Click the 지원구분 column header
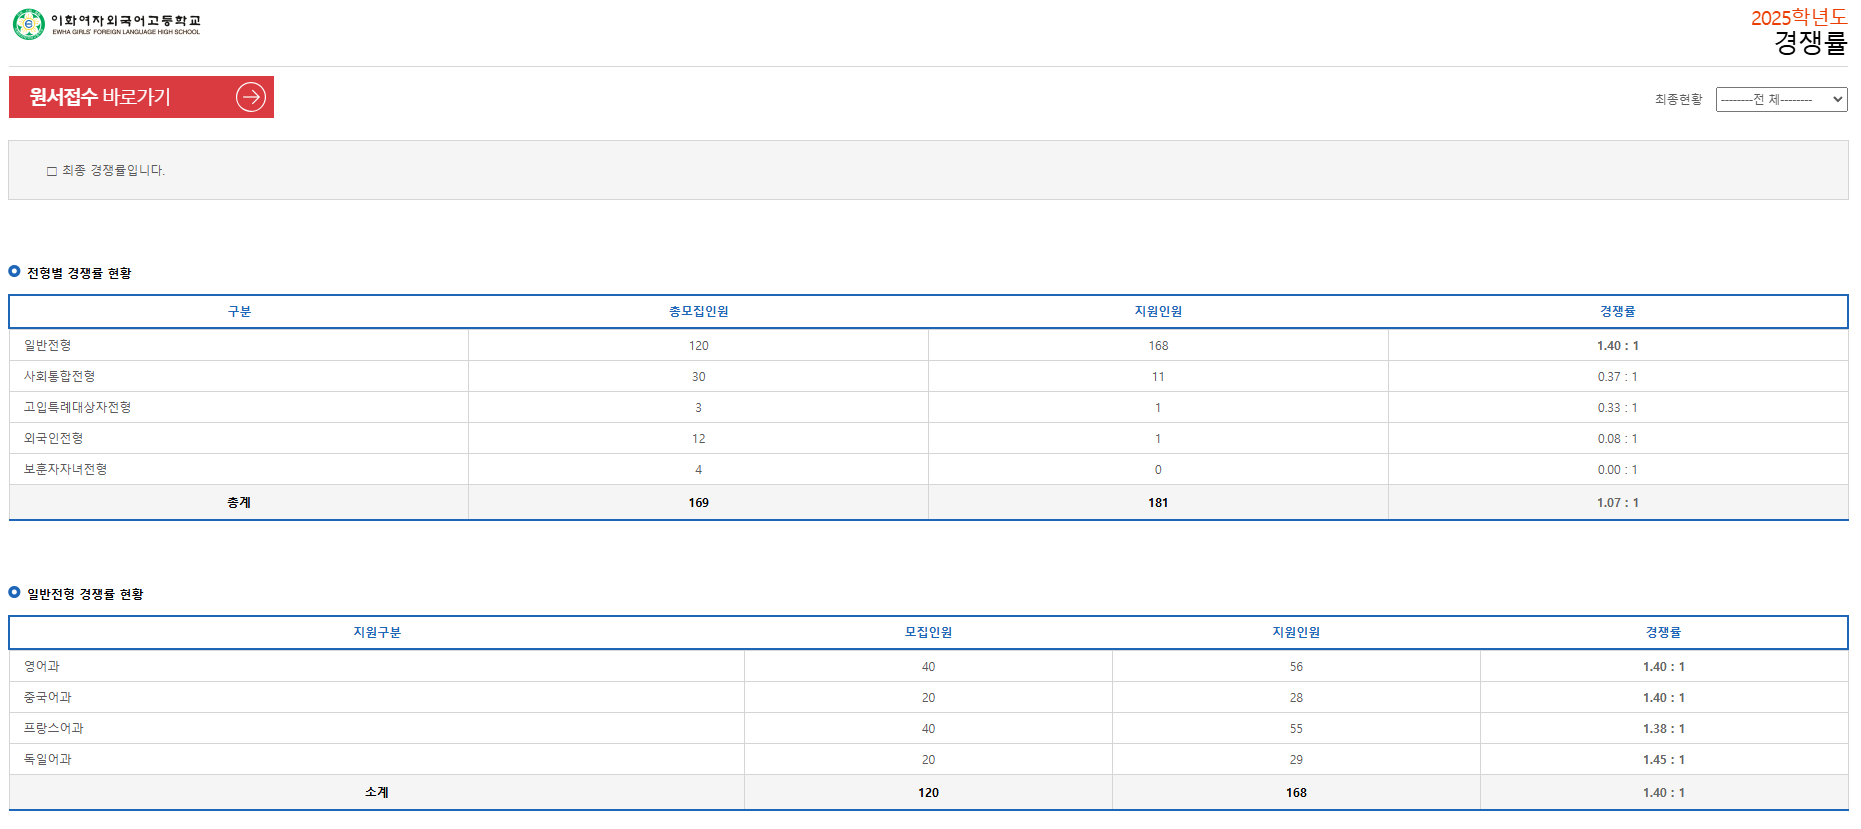The width and height of the screenshot is (1861, 829). pos(377,632)
